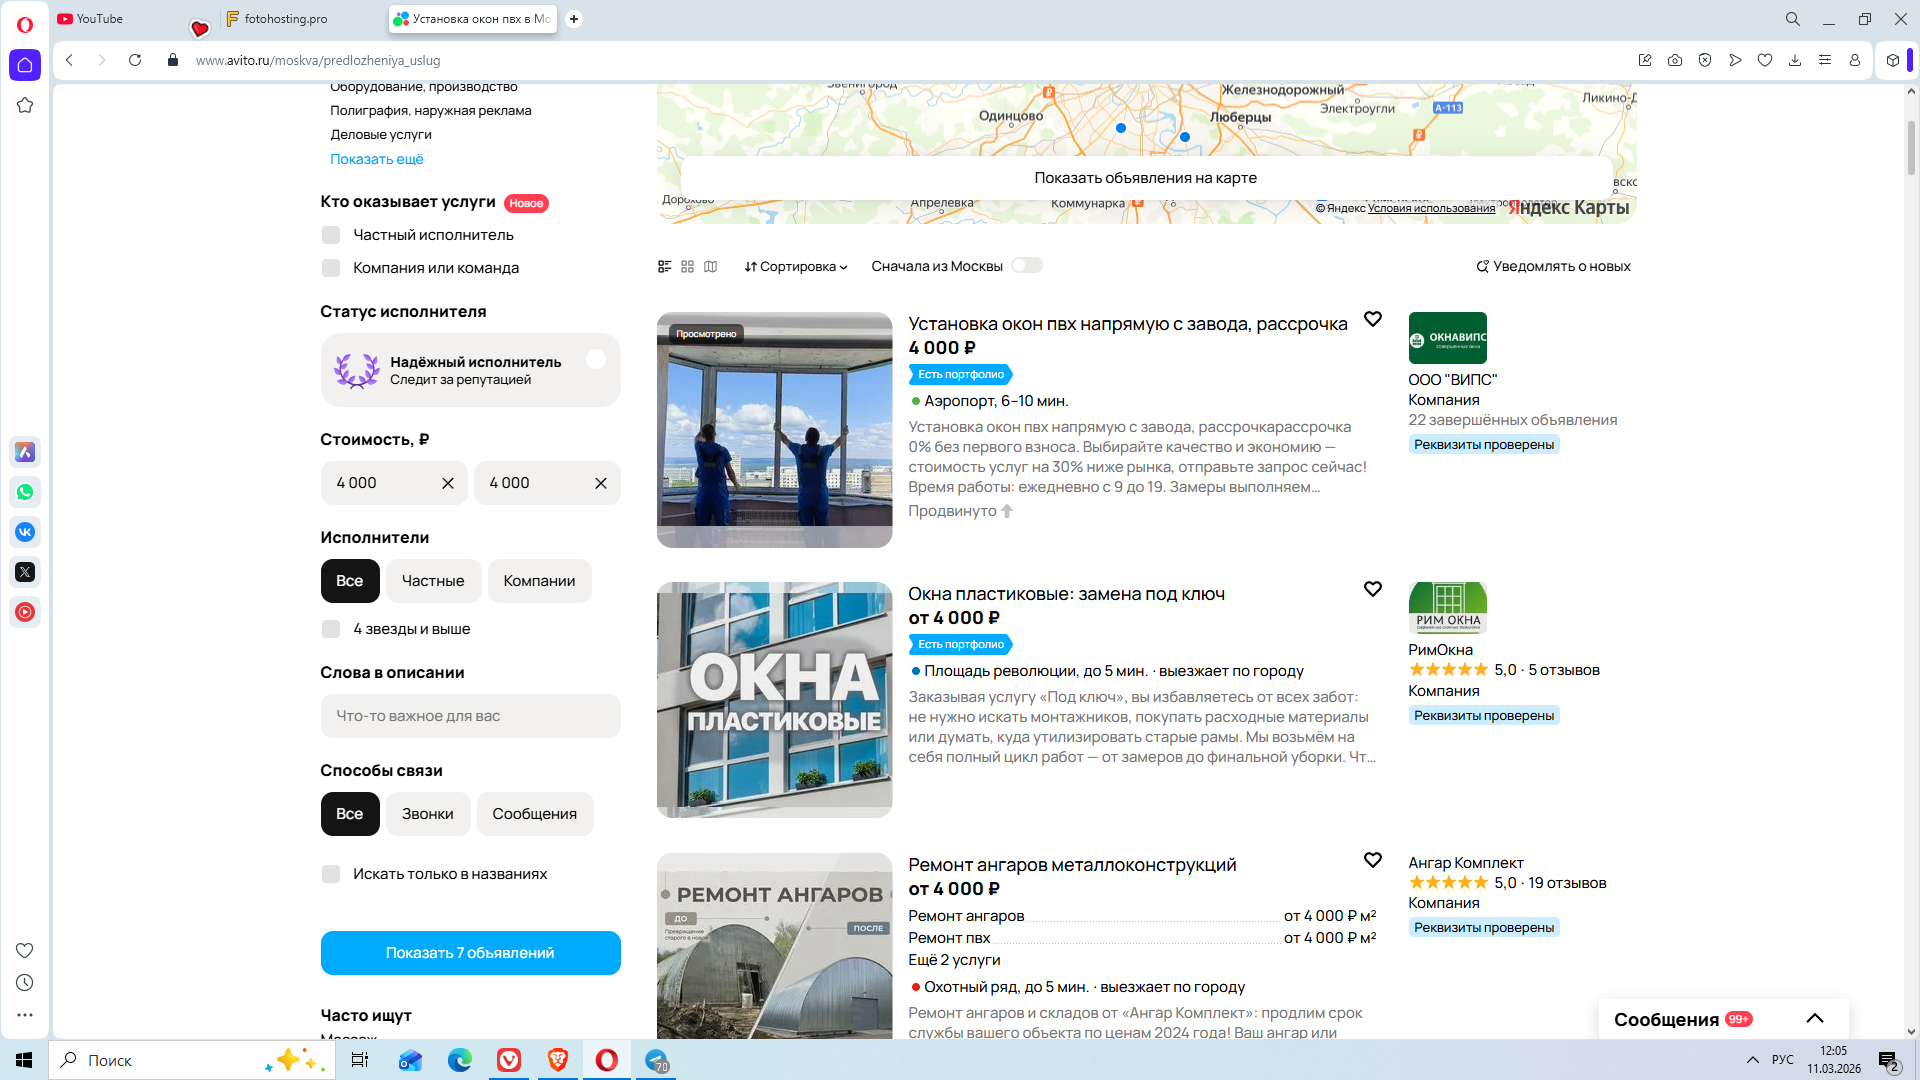Click in the Слова в описании input field
The height and width of the screenshot is (1080, 1920).
click(470, 716)
